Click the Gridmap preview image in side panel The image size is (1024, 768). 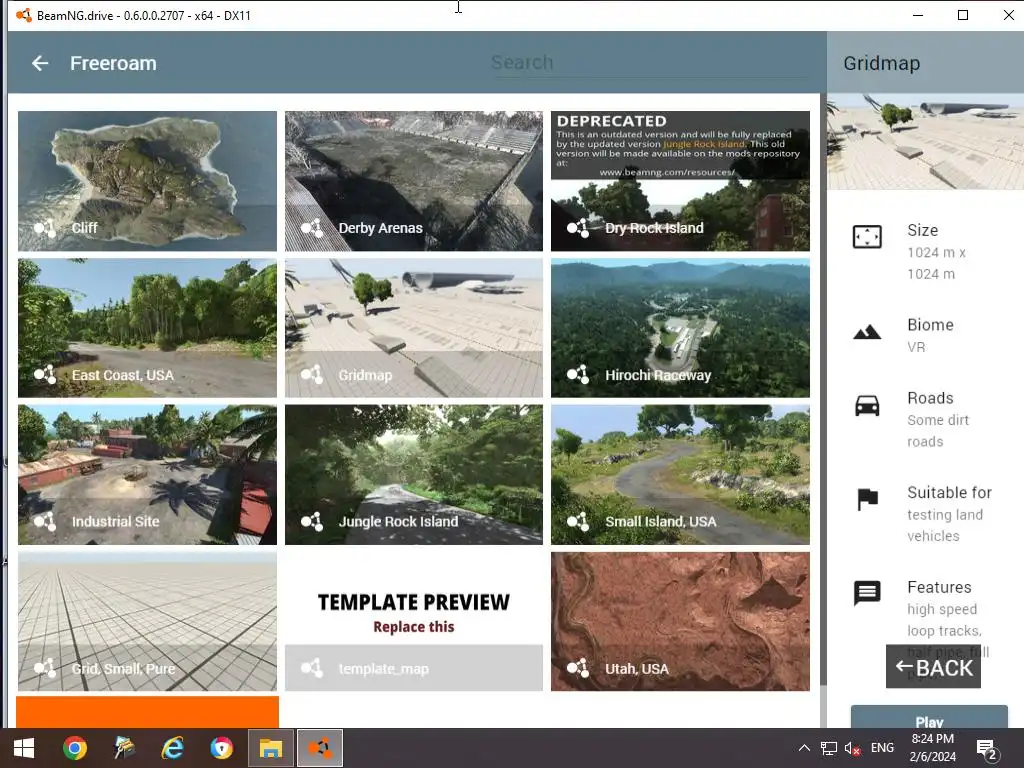click(925, 142)
